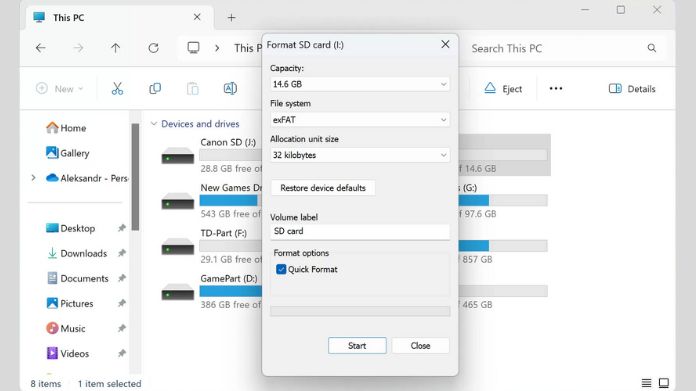The height and width of the screenshot is (391, 696).
Task: Open the Allocation unit size dropdown
Action: pos(360,155)
